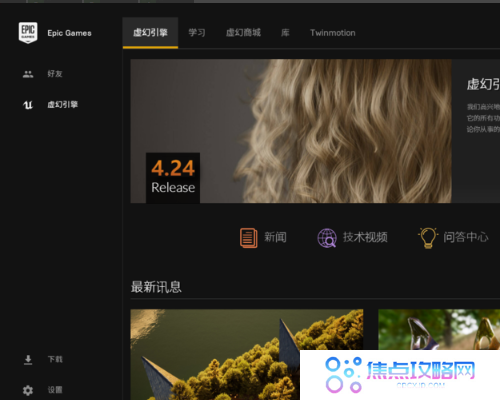
Task: Open 设置 in the sidebar
Action: click(x=55, y=390)
